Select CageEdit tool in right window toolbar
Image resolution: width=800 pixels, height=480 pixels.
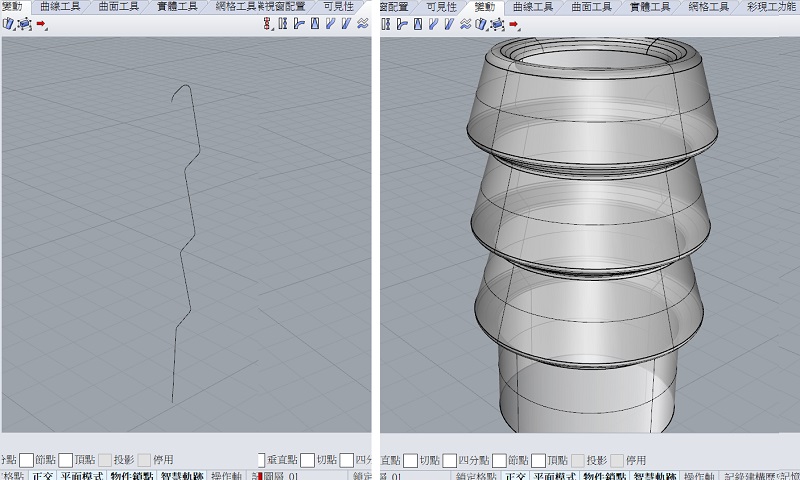click(x=497, y=24)
